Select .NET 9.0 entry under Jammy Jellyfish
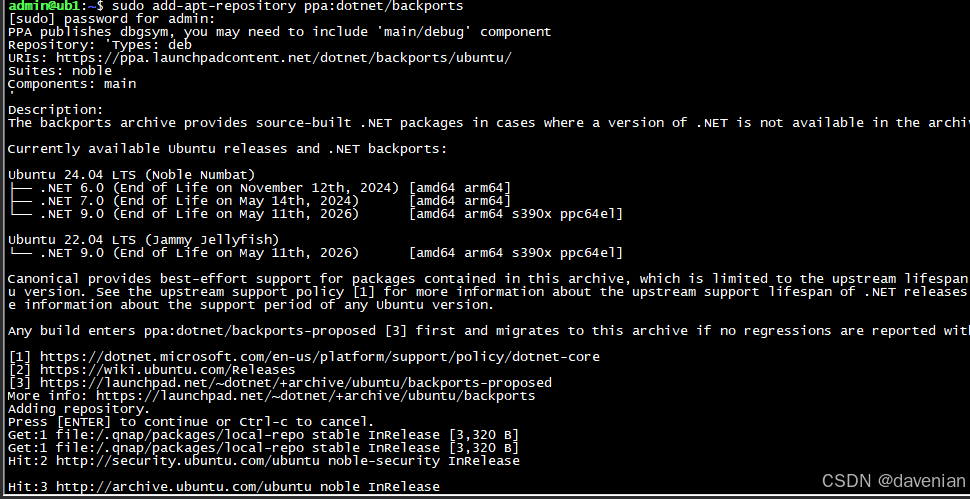This screenshot has height=499, width=970. pyautogui.click(x=315, y=252)
